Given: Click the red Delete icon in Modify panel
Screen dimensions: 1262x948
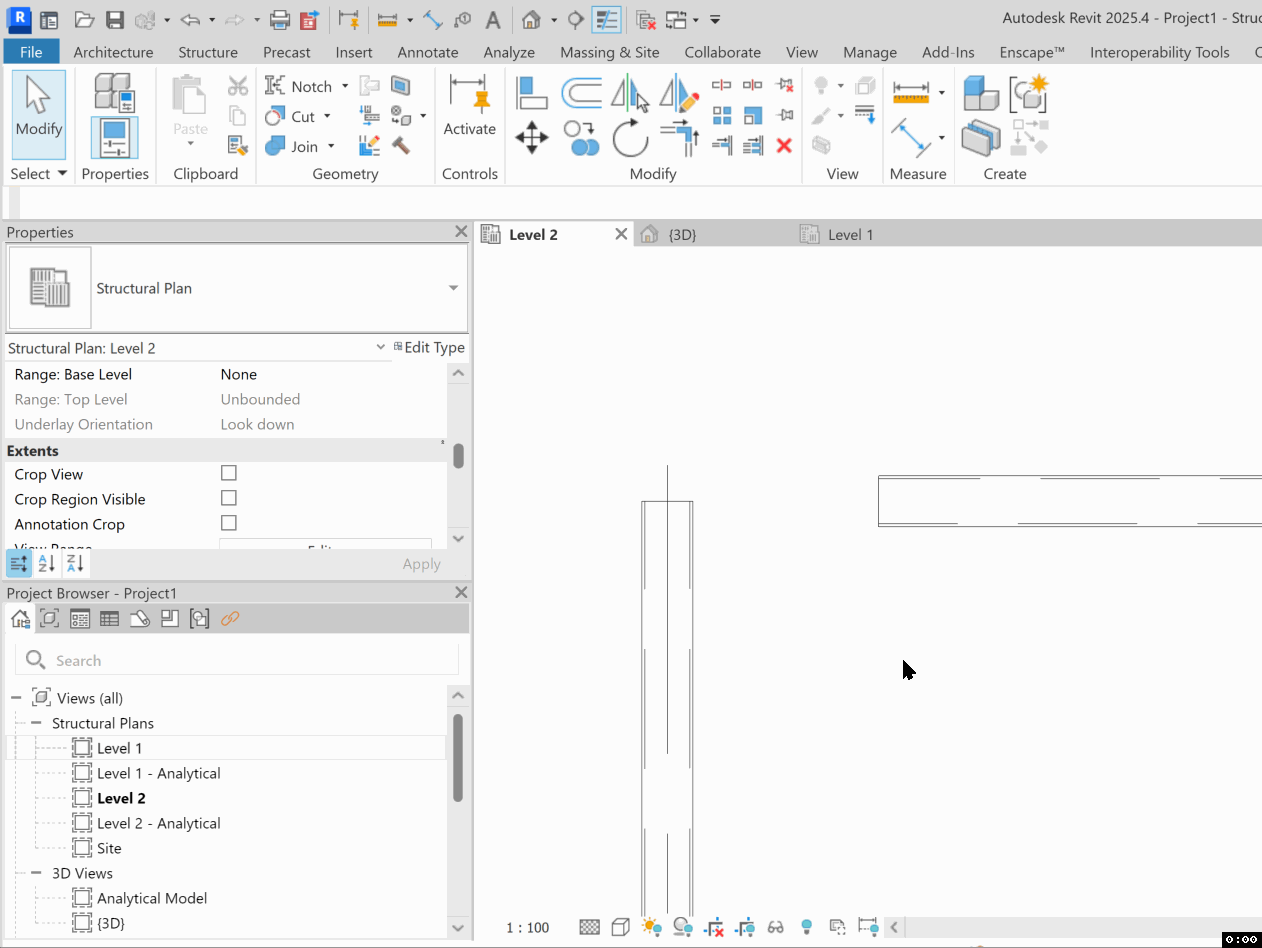Looking at the screenshot, I should tap(784, 145).
